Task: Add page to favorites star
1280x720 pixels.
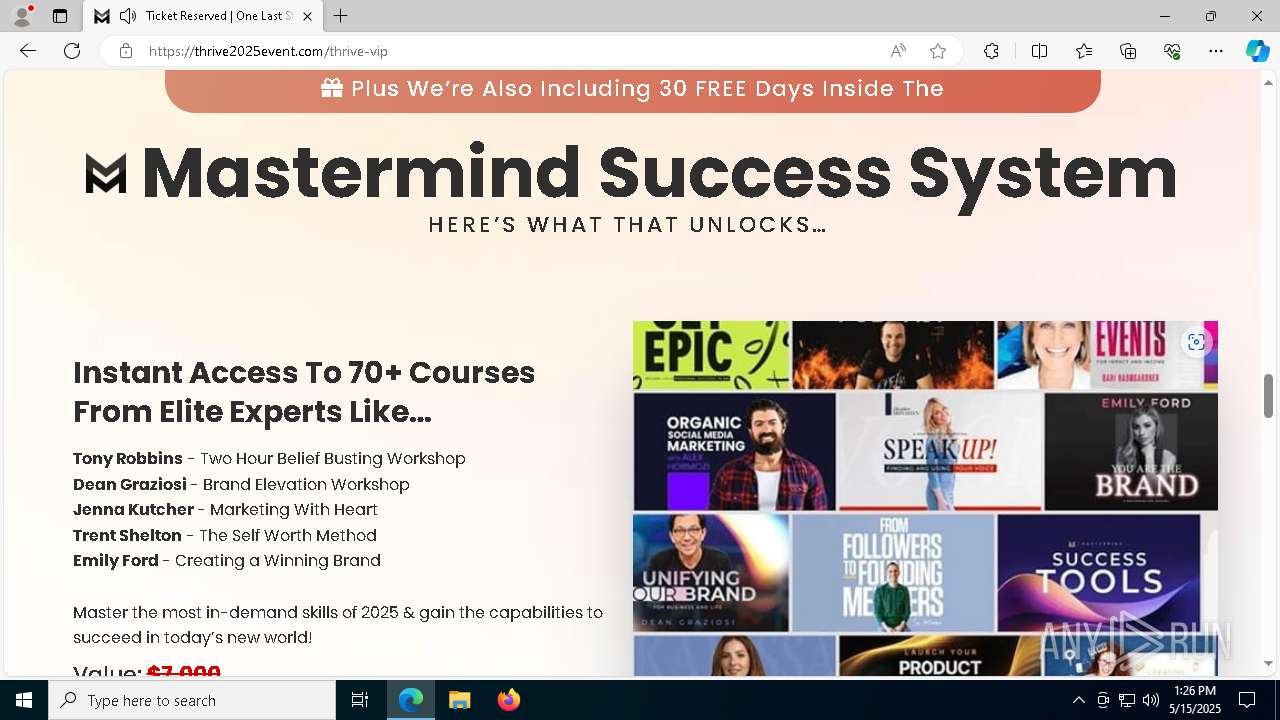Action: pos(938,51)
